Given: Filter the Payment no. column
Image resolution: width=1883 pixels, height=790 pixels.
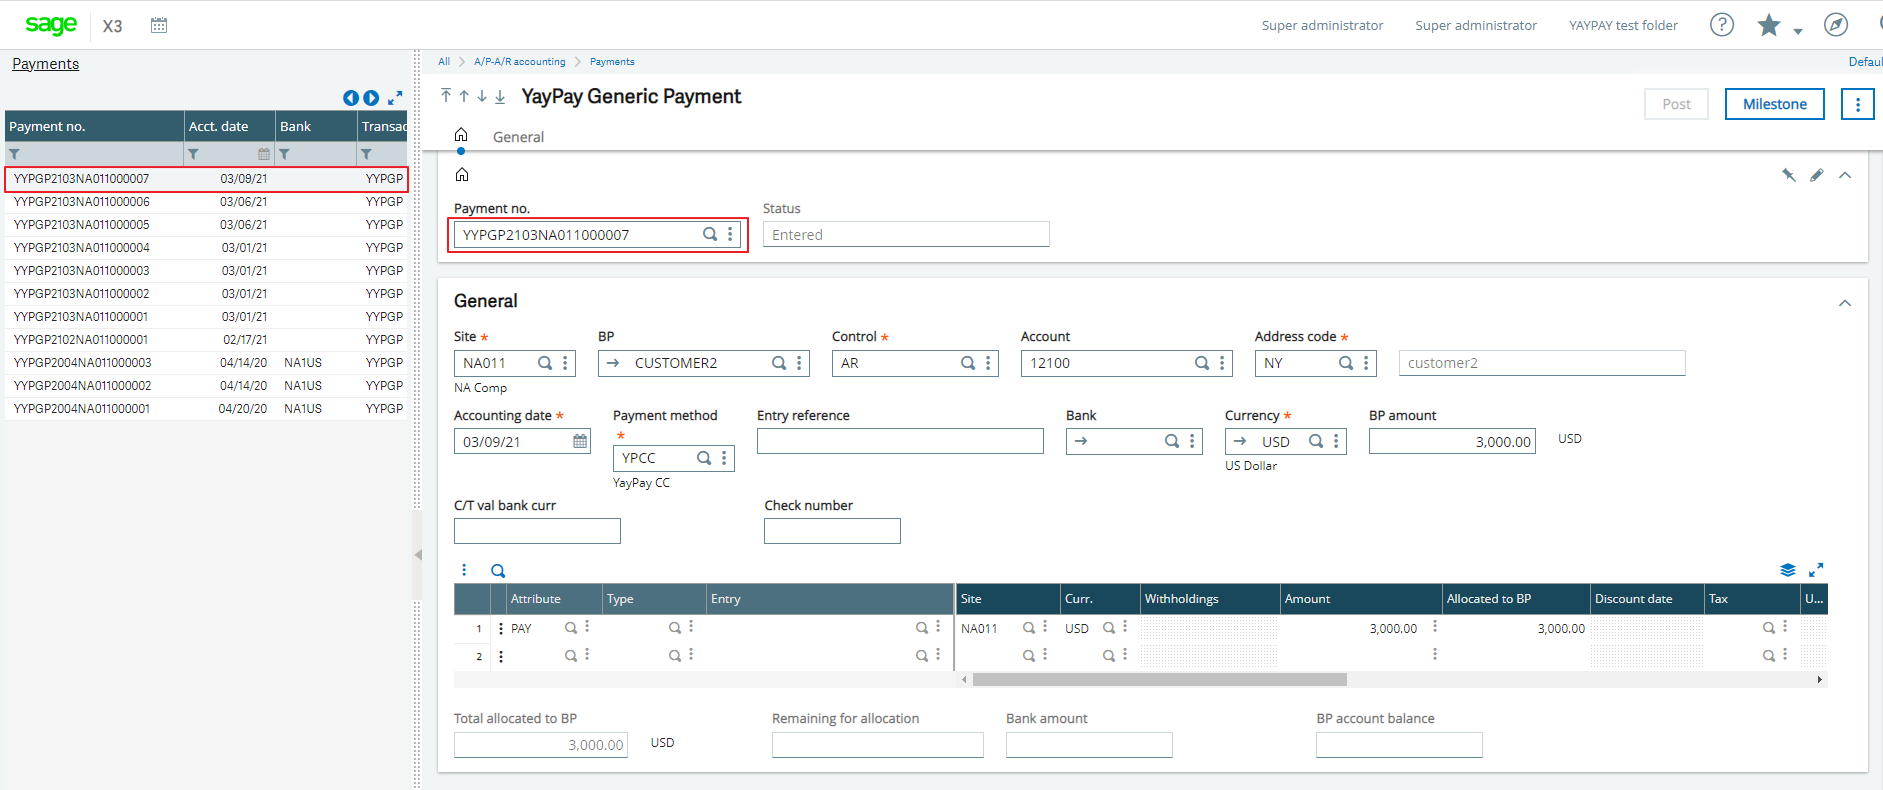Looking at the screenshot, I should (14, 154).
